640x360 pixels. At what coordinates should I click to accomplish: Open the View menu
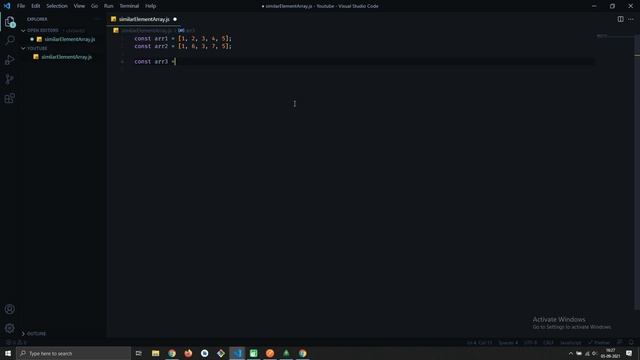pyautogui.click(x=79, y=6)
